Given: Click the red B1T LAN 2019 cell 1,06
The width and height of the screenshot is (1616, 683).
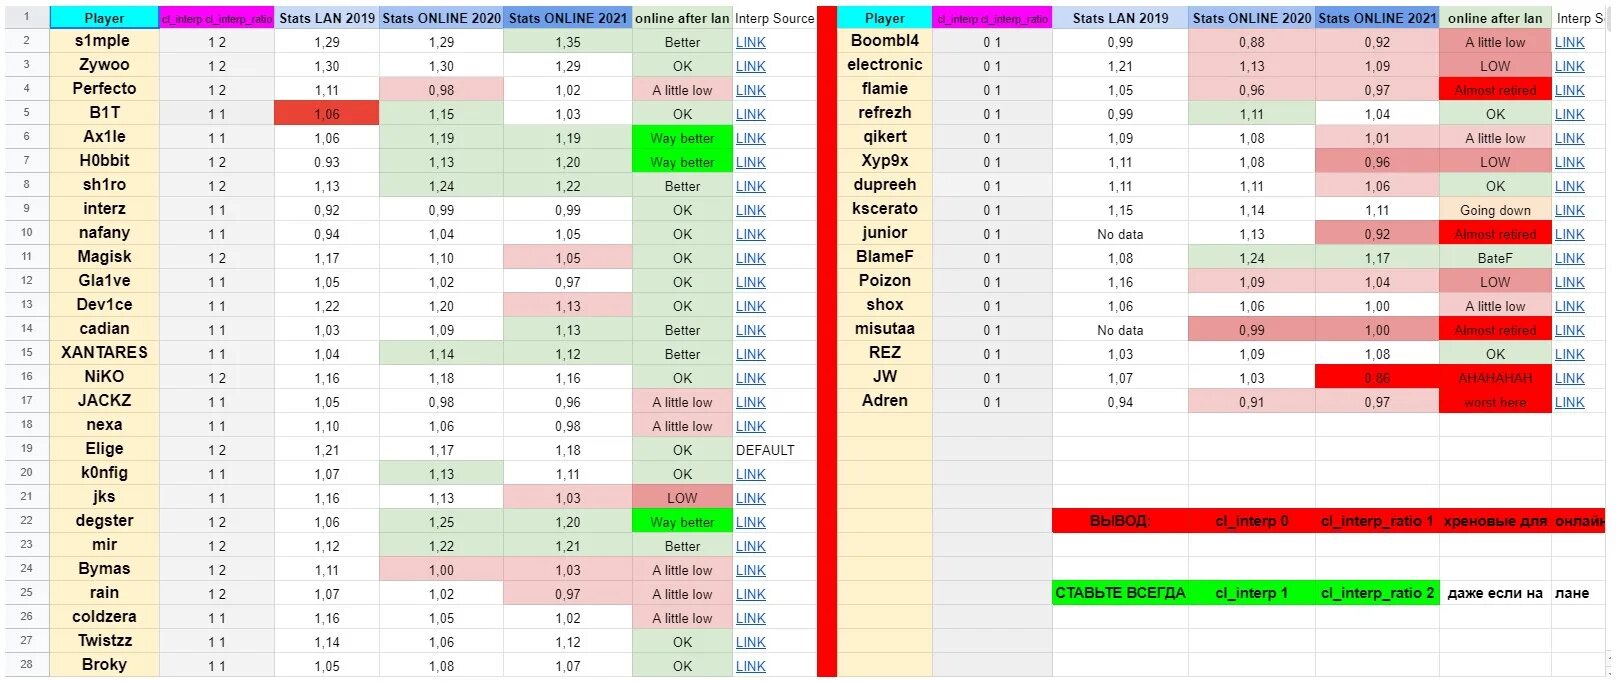Looking at the screenshot, I should (x=327, y=114).
